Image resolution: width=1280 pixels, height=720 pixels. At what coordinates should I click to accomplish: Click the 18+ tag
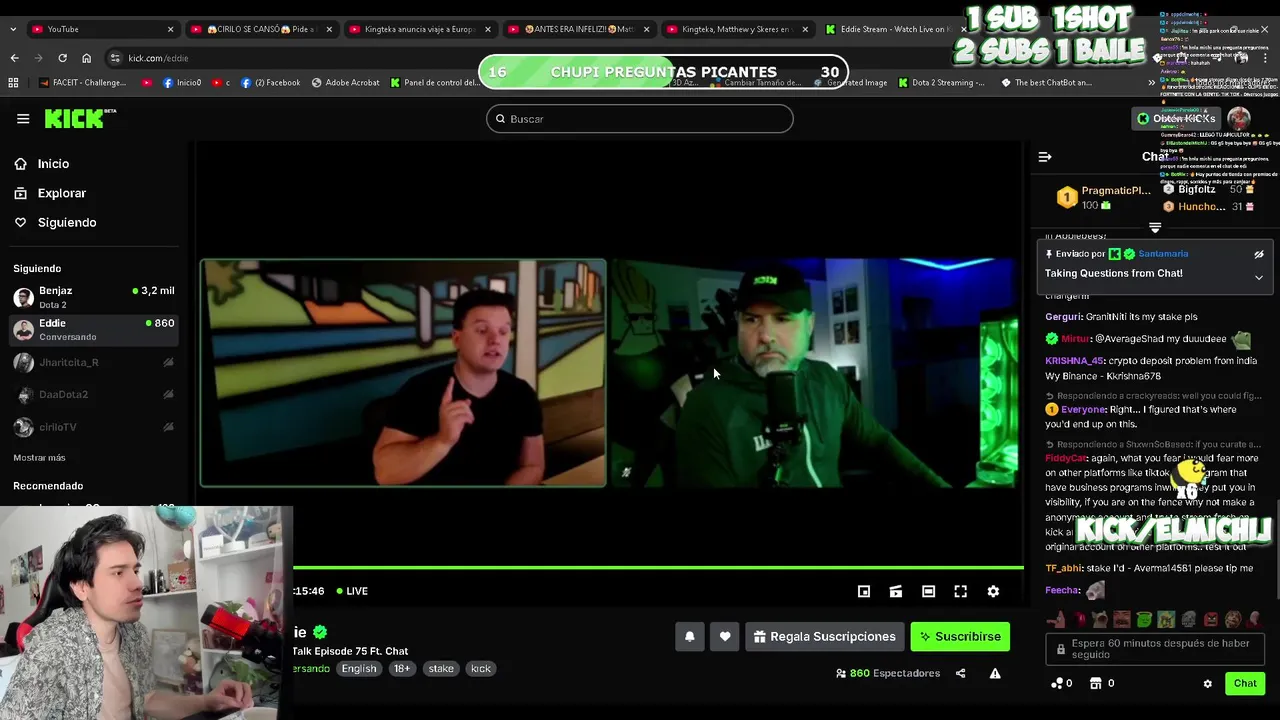click(x=401, y=668)
